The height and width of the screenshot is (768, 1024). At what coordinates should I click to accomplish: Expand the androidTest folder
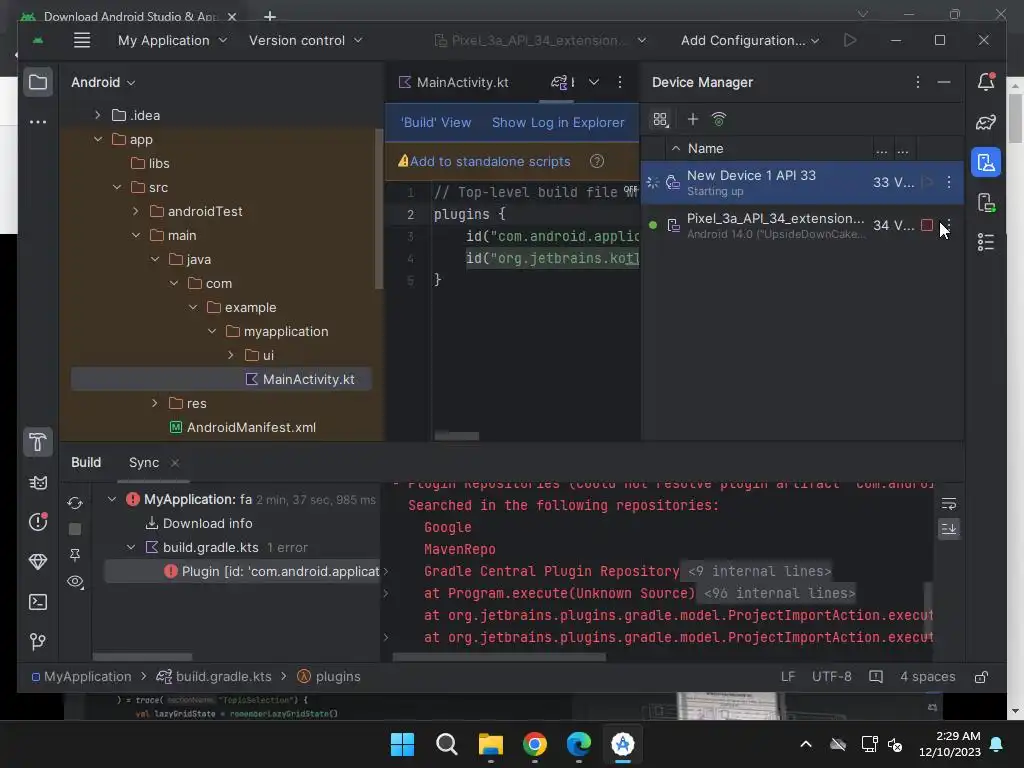[x=136, y=211]
